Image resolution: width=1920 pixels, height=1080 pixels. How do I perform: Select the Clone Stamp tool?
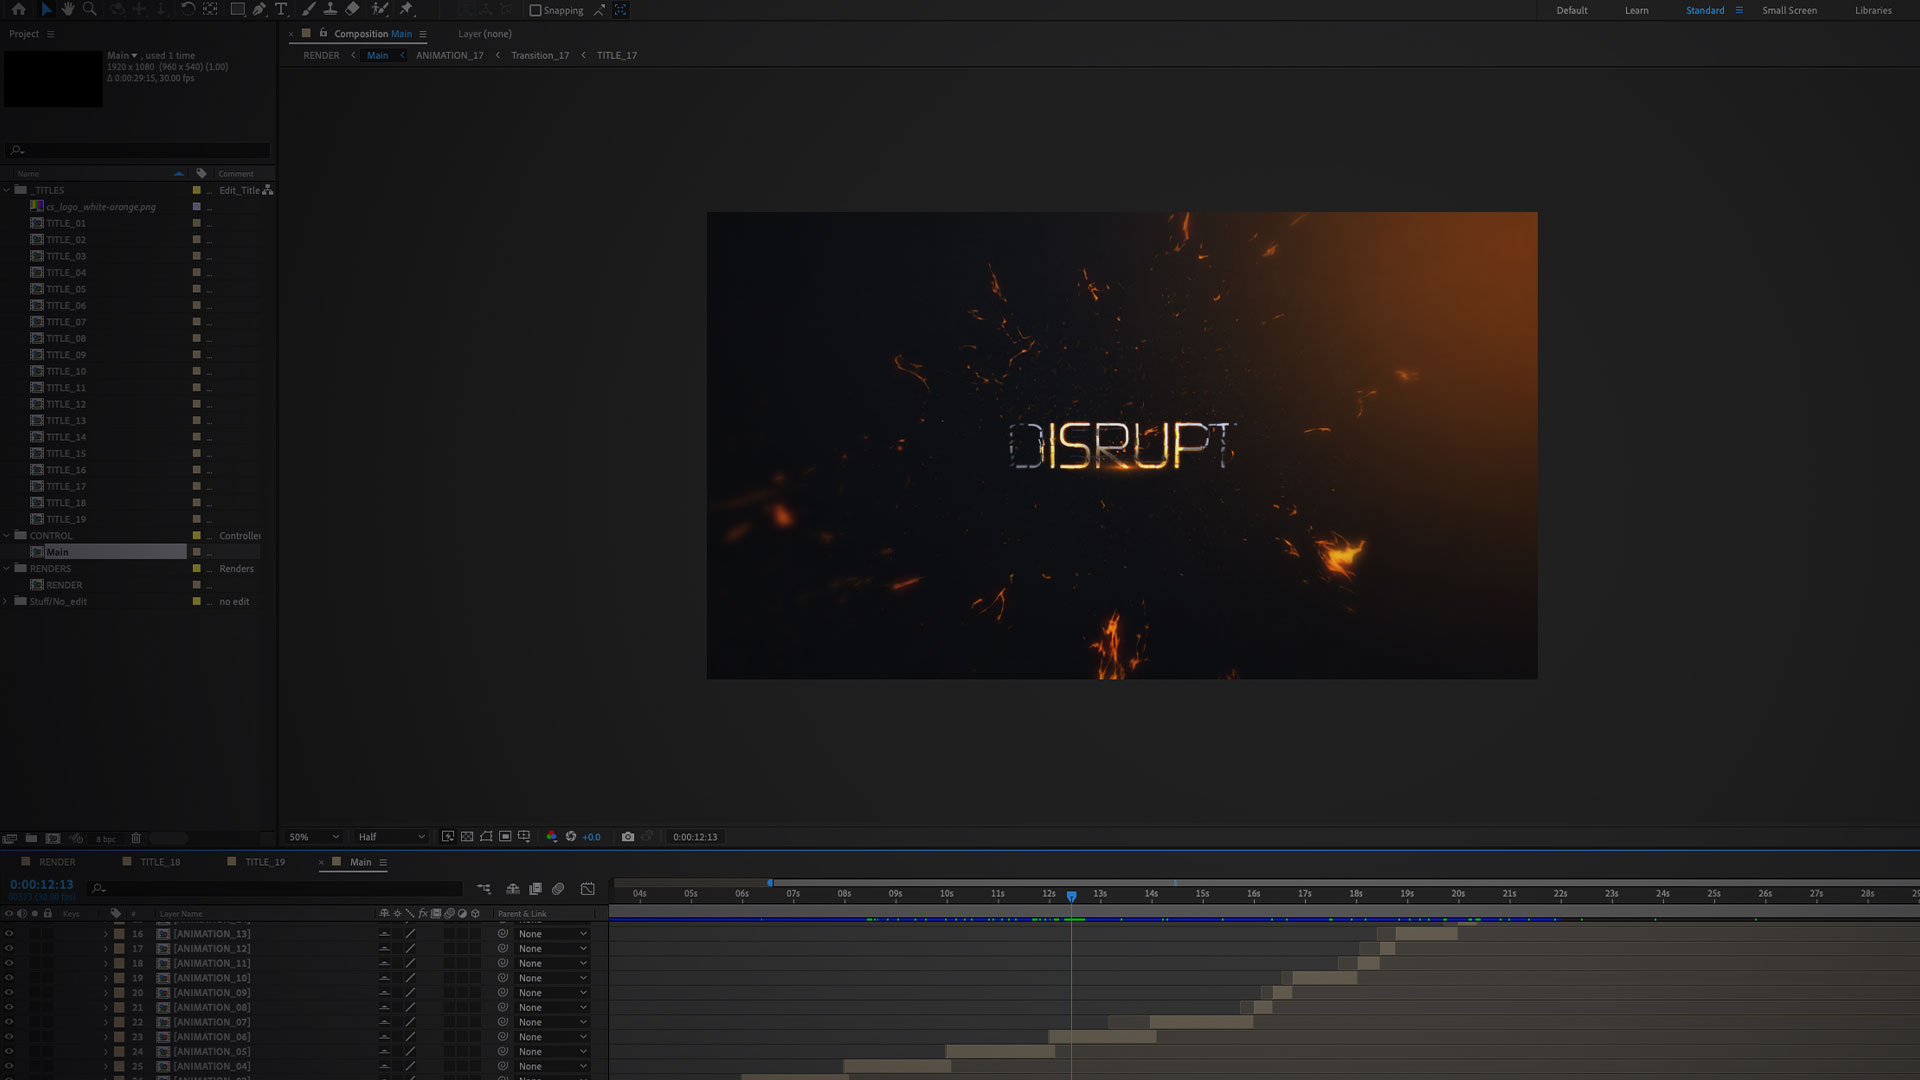click(x=330, y=9)
